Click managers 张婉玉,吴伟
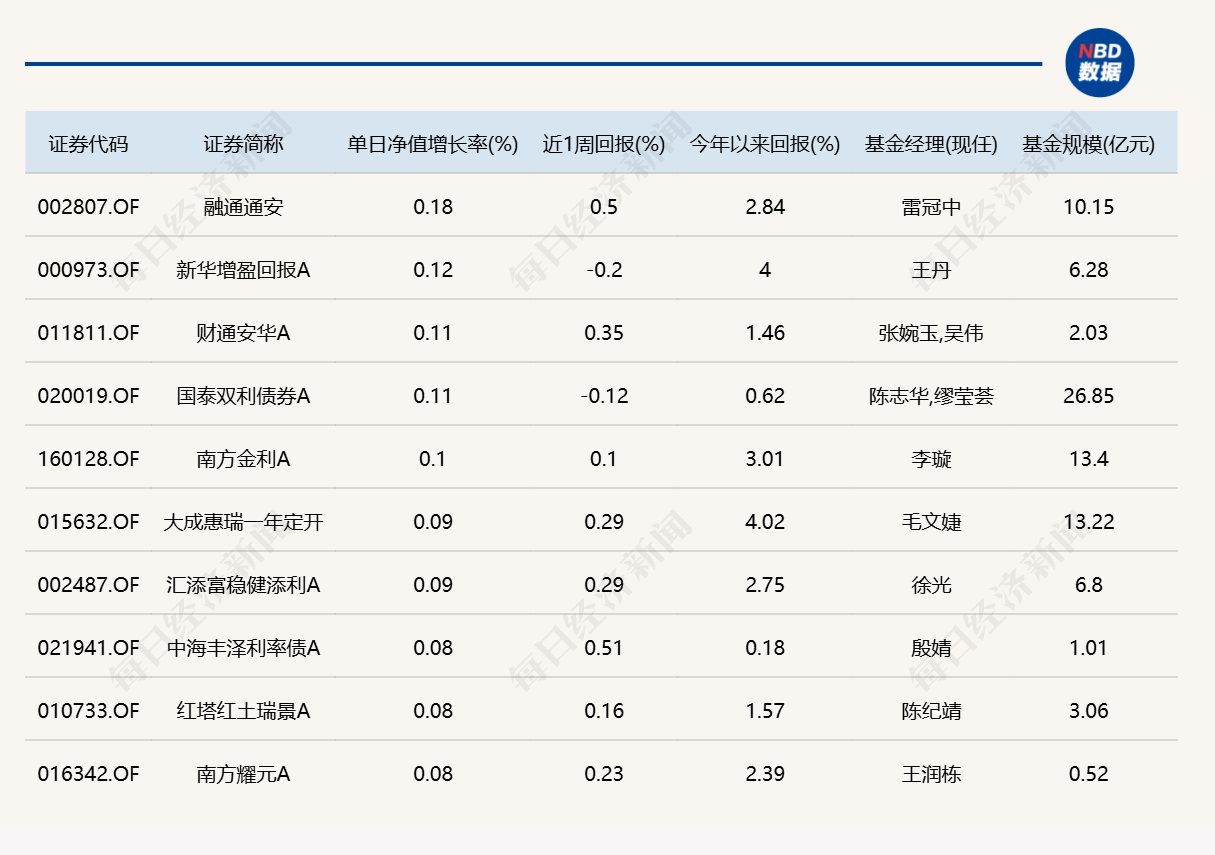 tap(931, 333)
